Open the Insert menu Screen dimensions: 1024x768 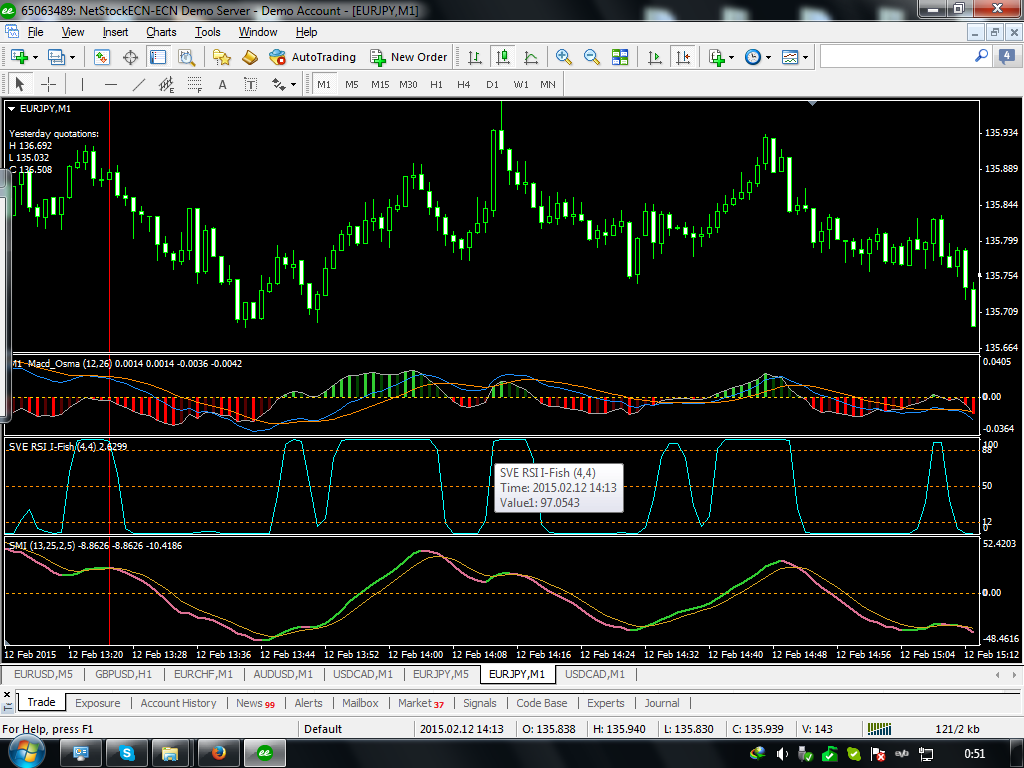pyautogui.click(x=115, y=32)
